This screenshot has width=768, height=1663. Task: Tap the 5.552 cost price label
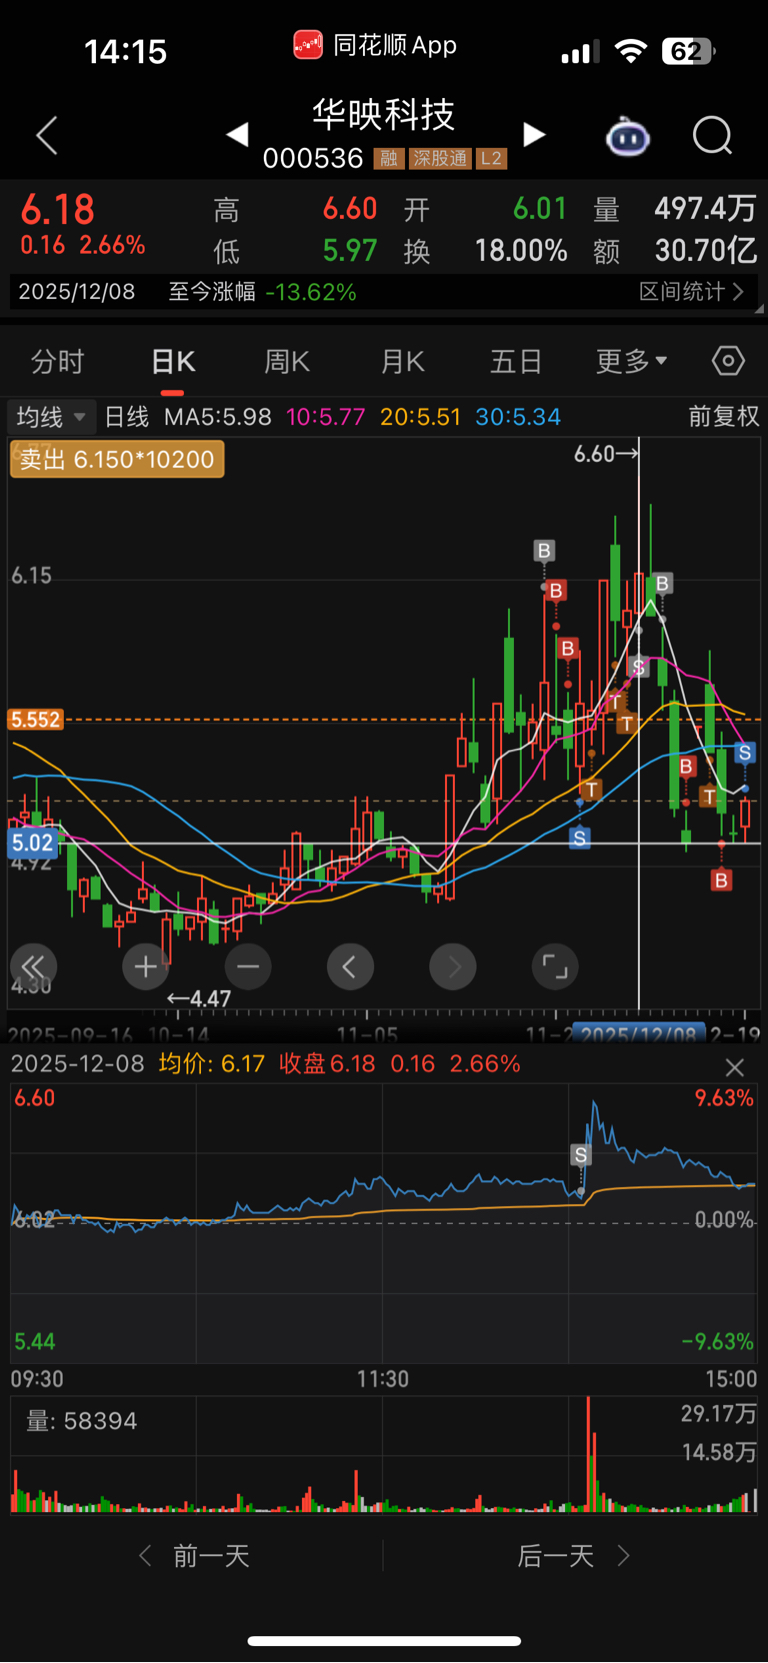point(35,720)
